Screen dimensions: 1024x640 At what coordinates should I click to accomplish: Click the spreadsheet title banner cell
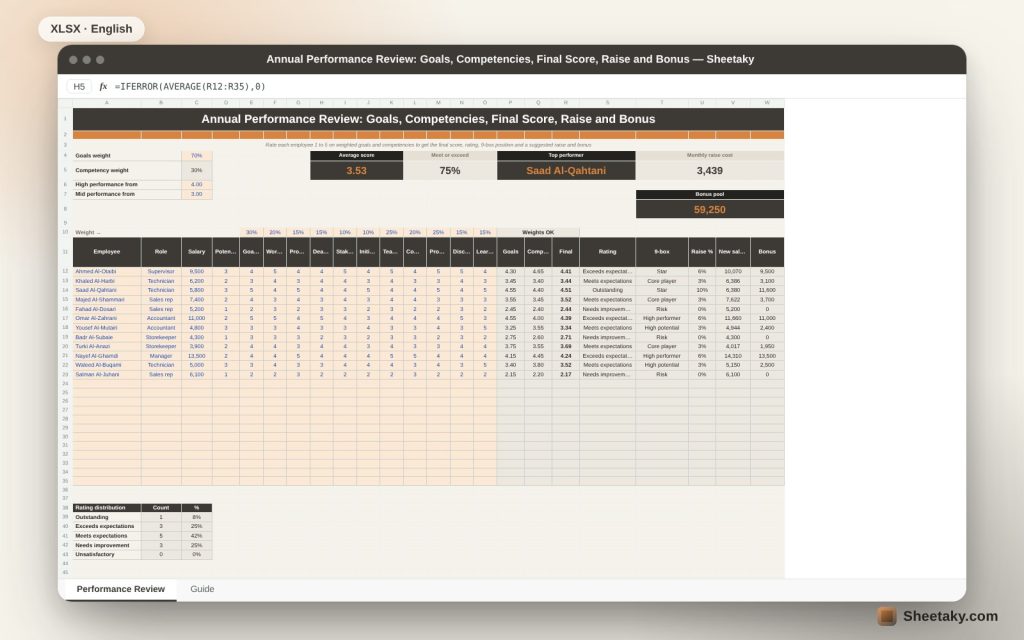click(x=428, y=119)
